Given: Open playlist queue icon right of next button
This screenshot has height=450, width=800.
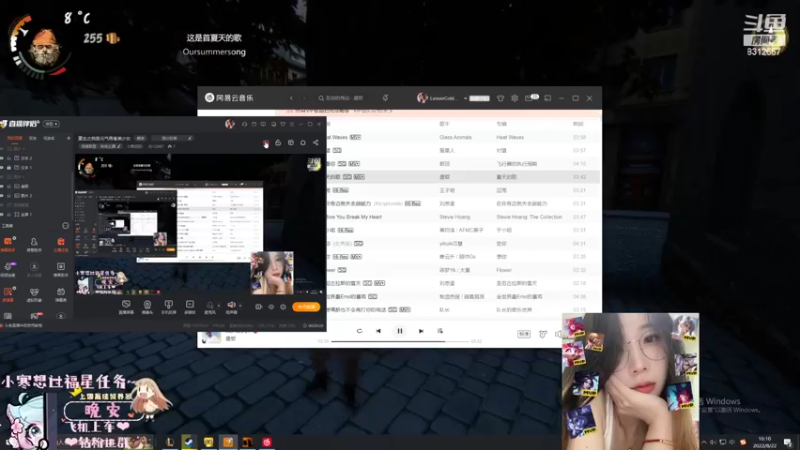Looking at the screenshot, I should click(440, 331).
